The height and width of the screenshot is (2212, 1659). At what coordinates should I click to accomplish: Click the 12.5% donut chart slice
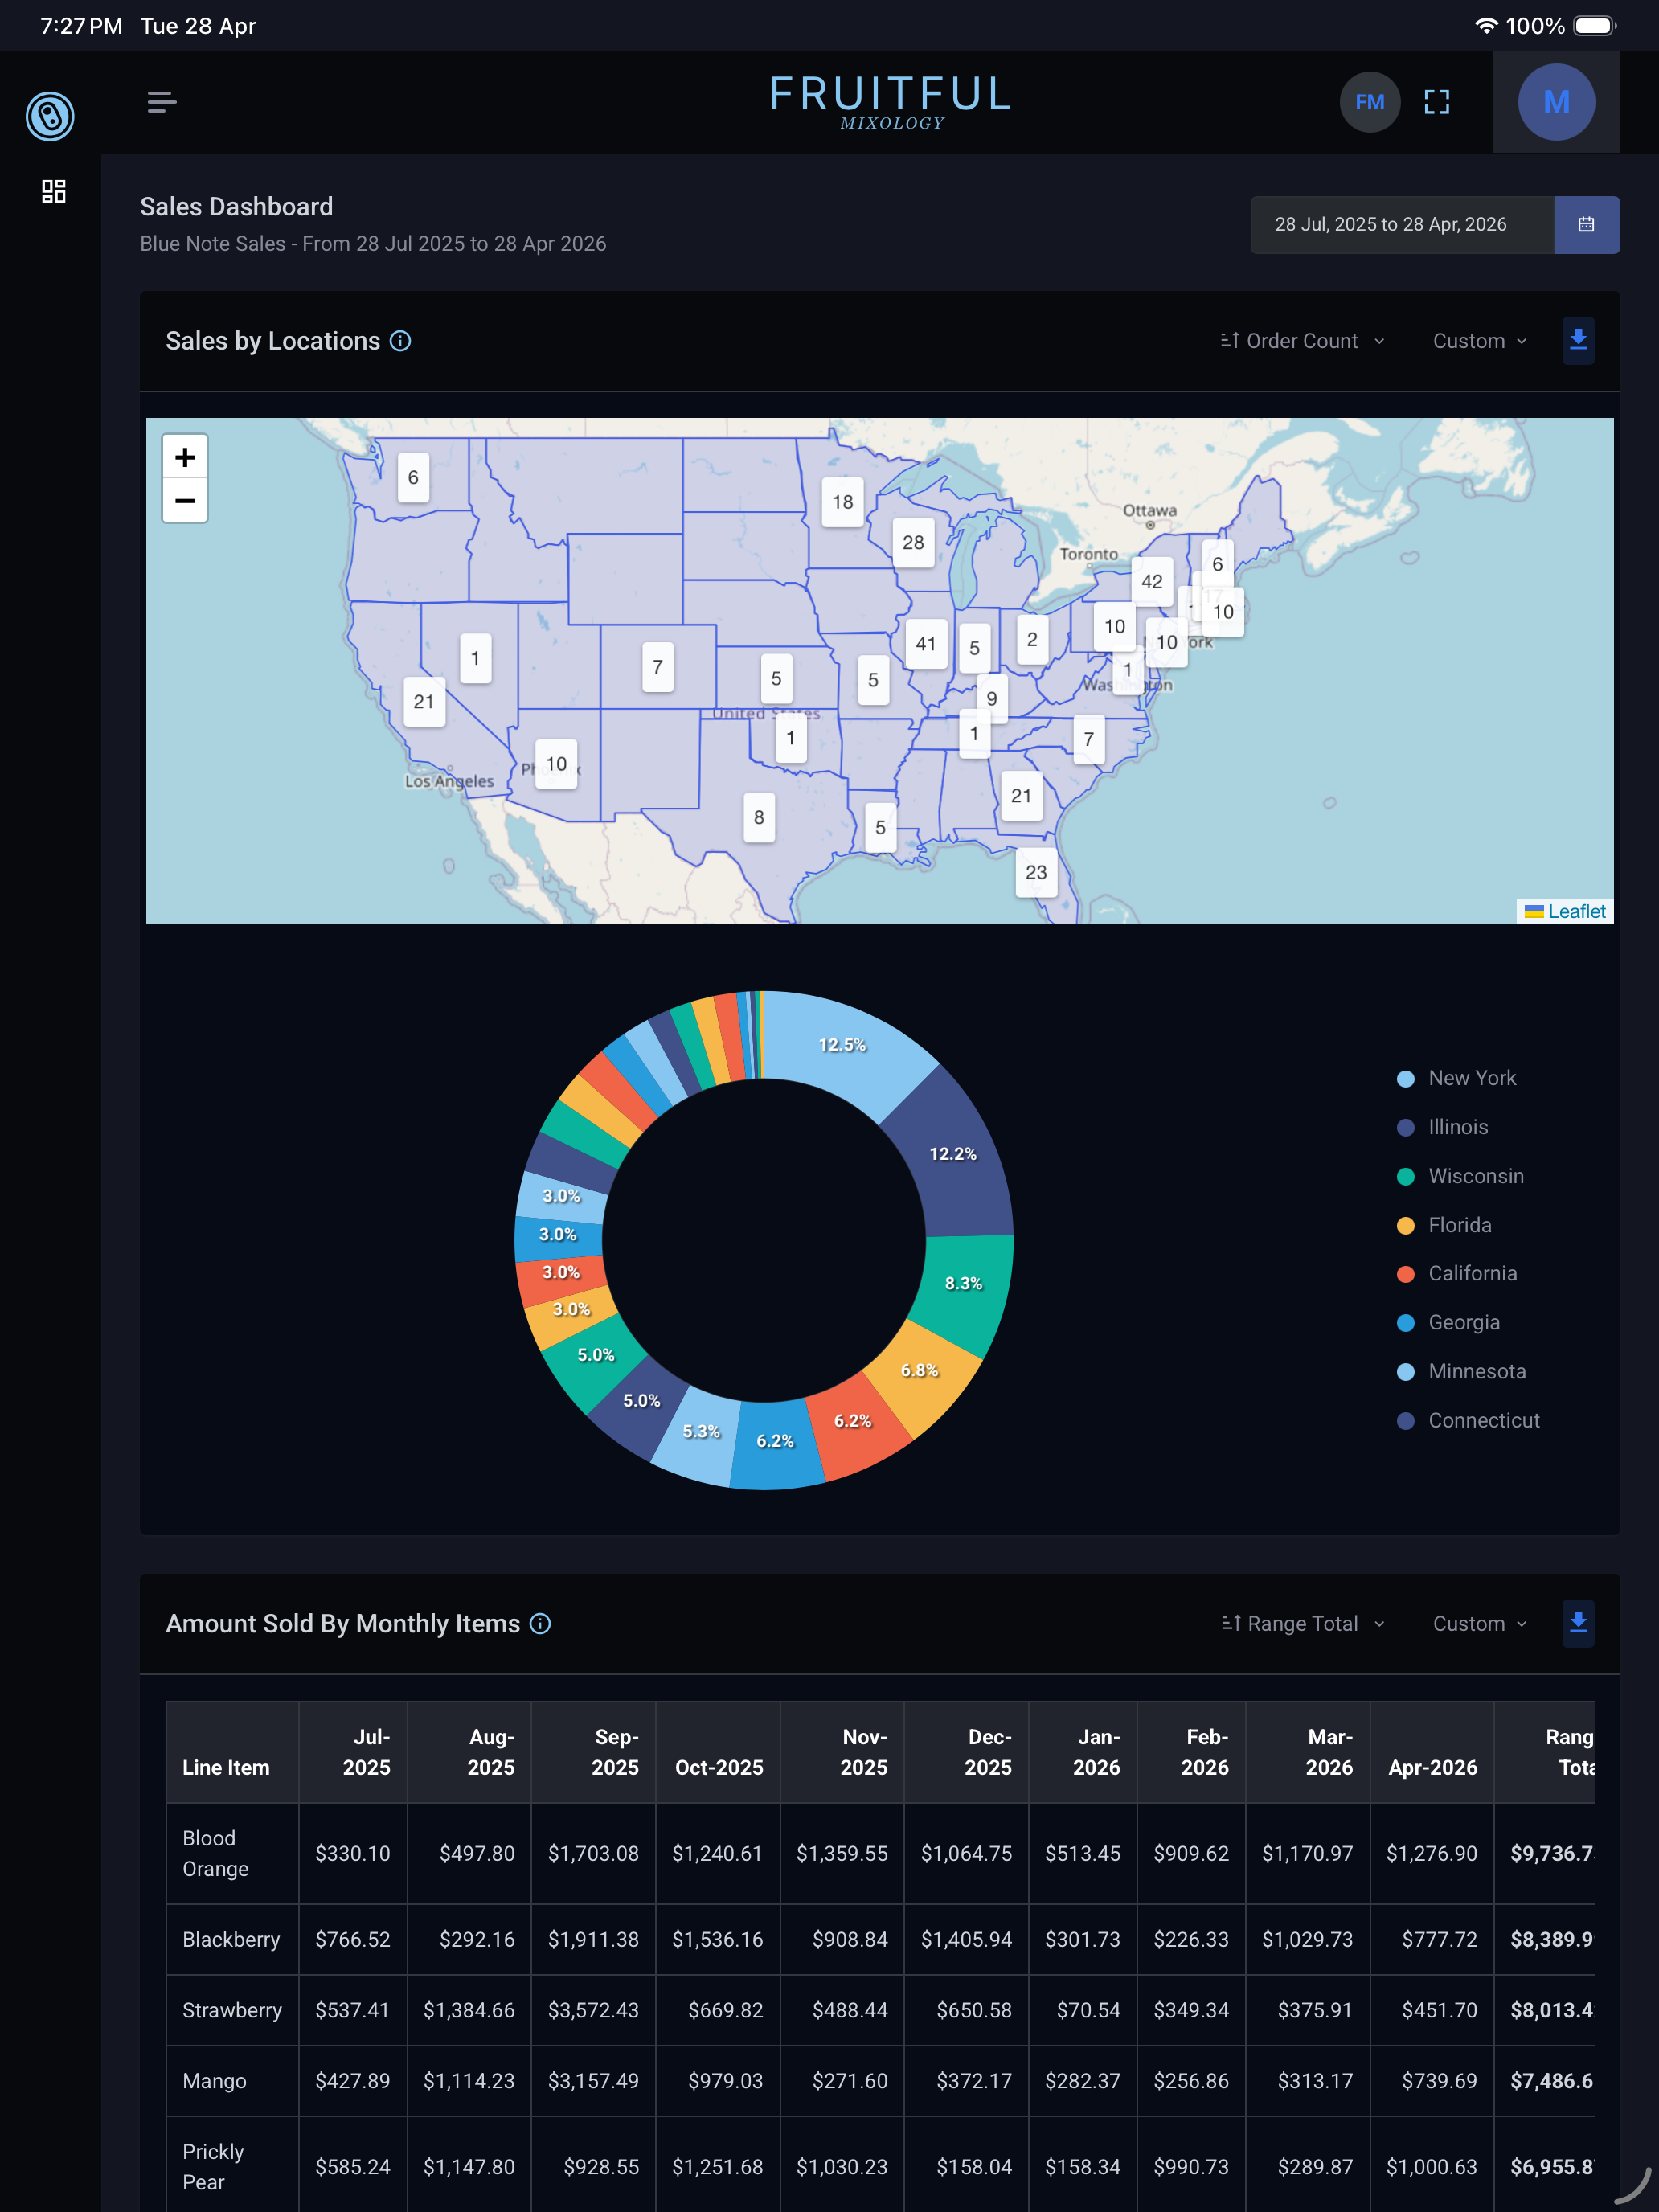[x=843, y=1045]
